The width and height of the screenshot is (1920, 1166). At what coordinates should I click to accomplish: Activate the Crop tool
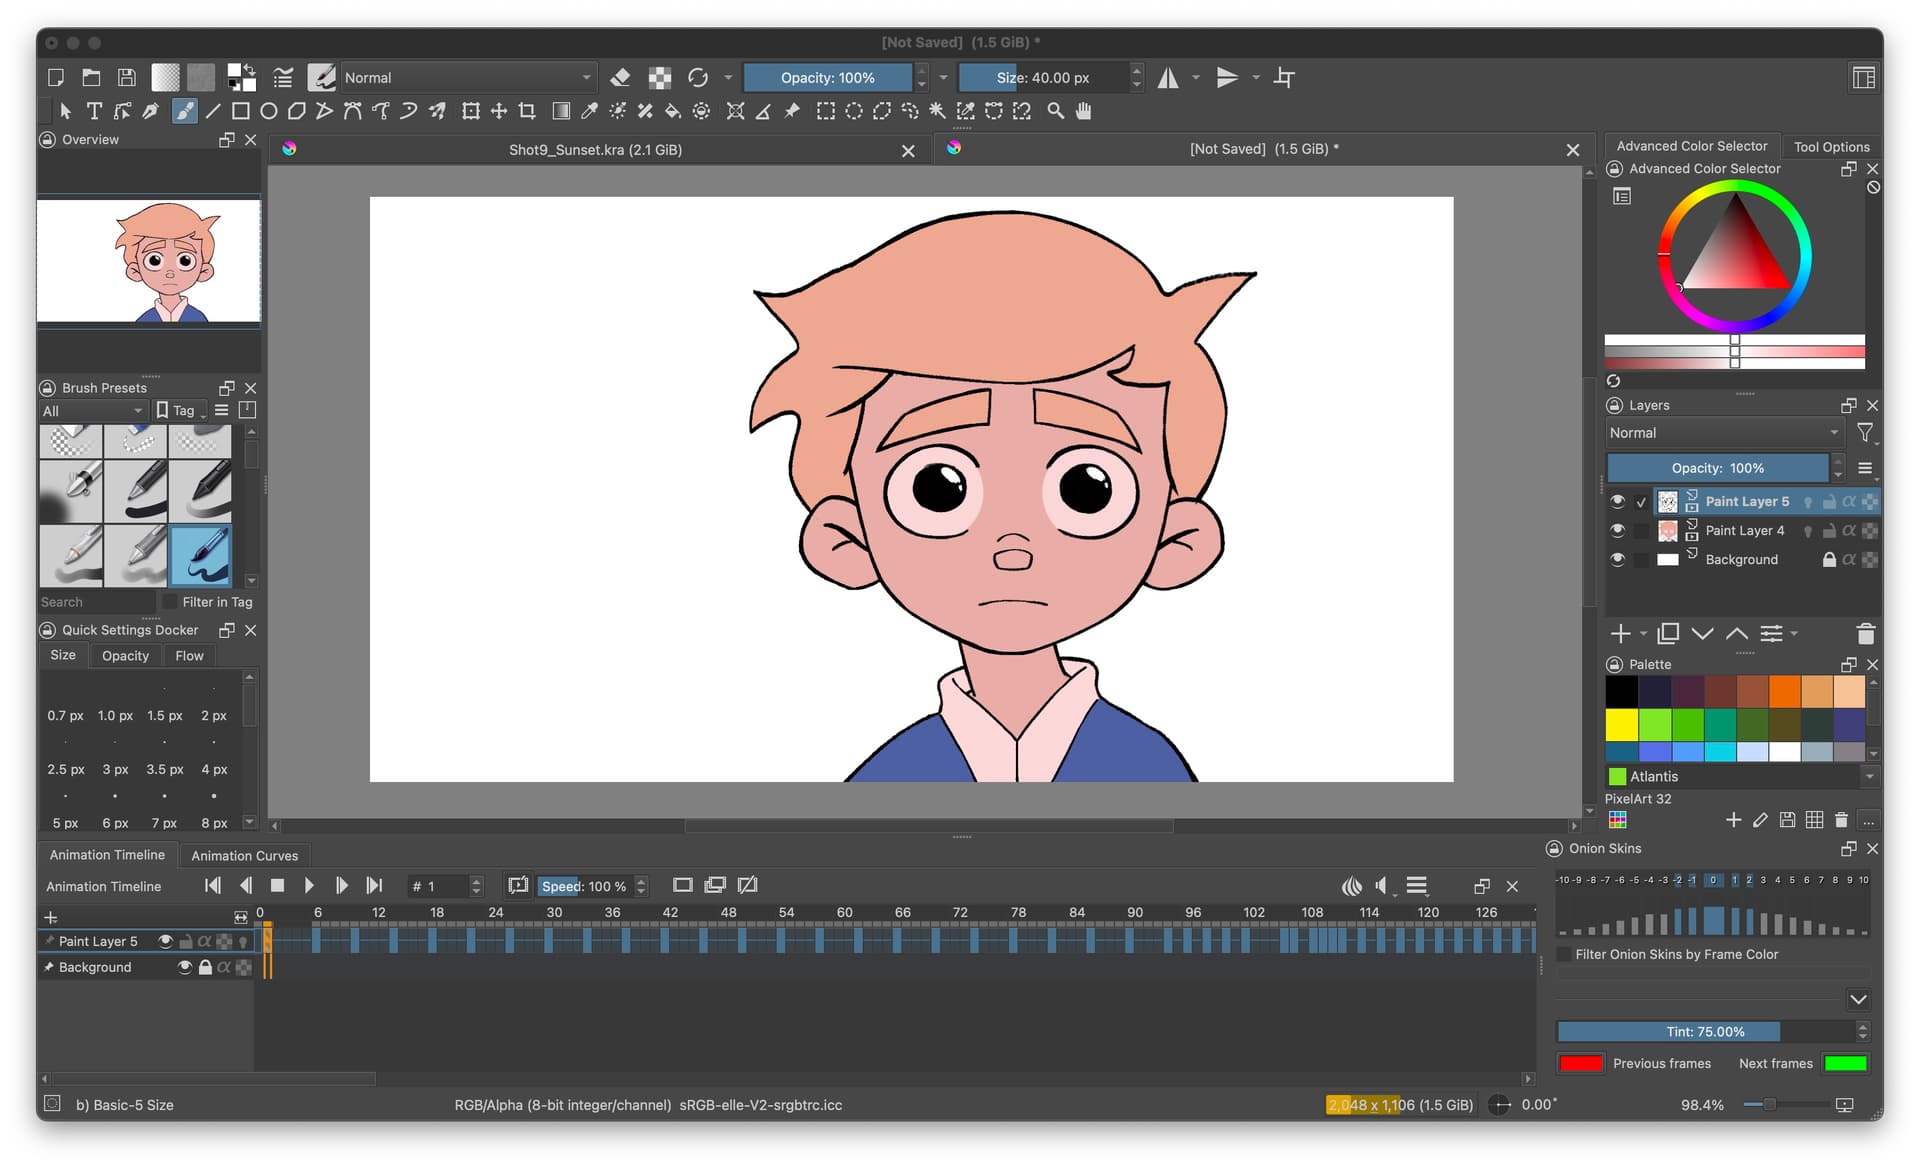(x=527, y=111)
